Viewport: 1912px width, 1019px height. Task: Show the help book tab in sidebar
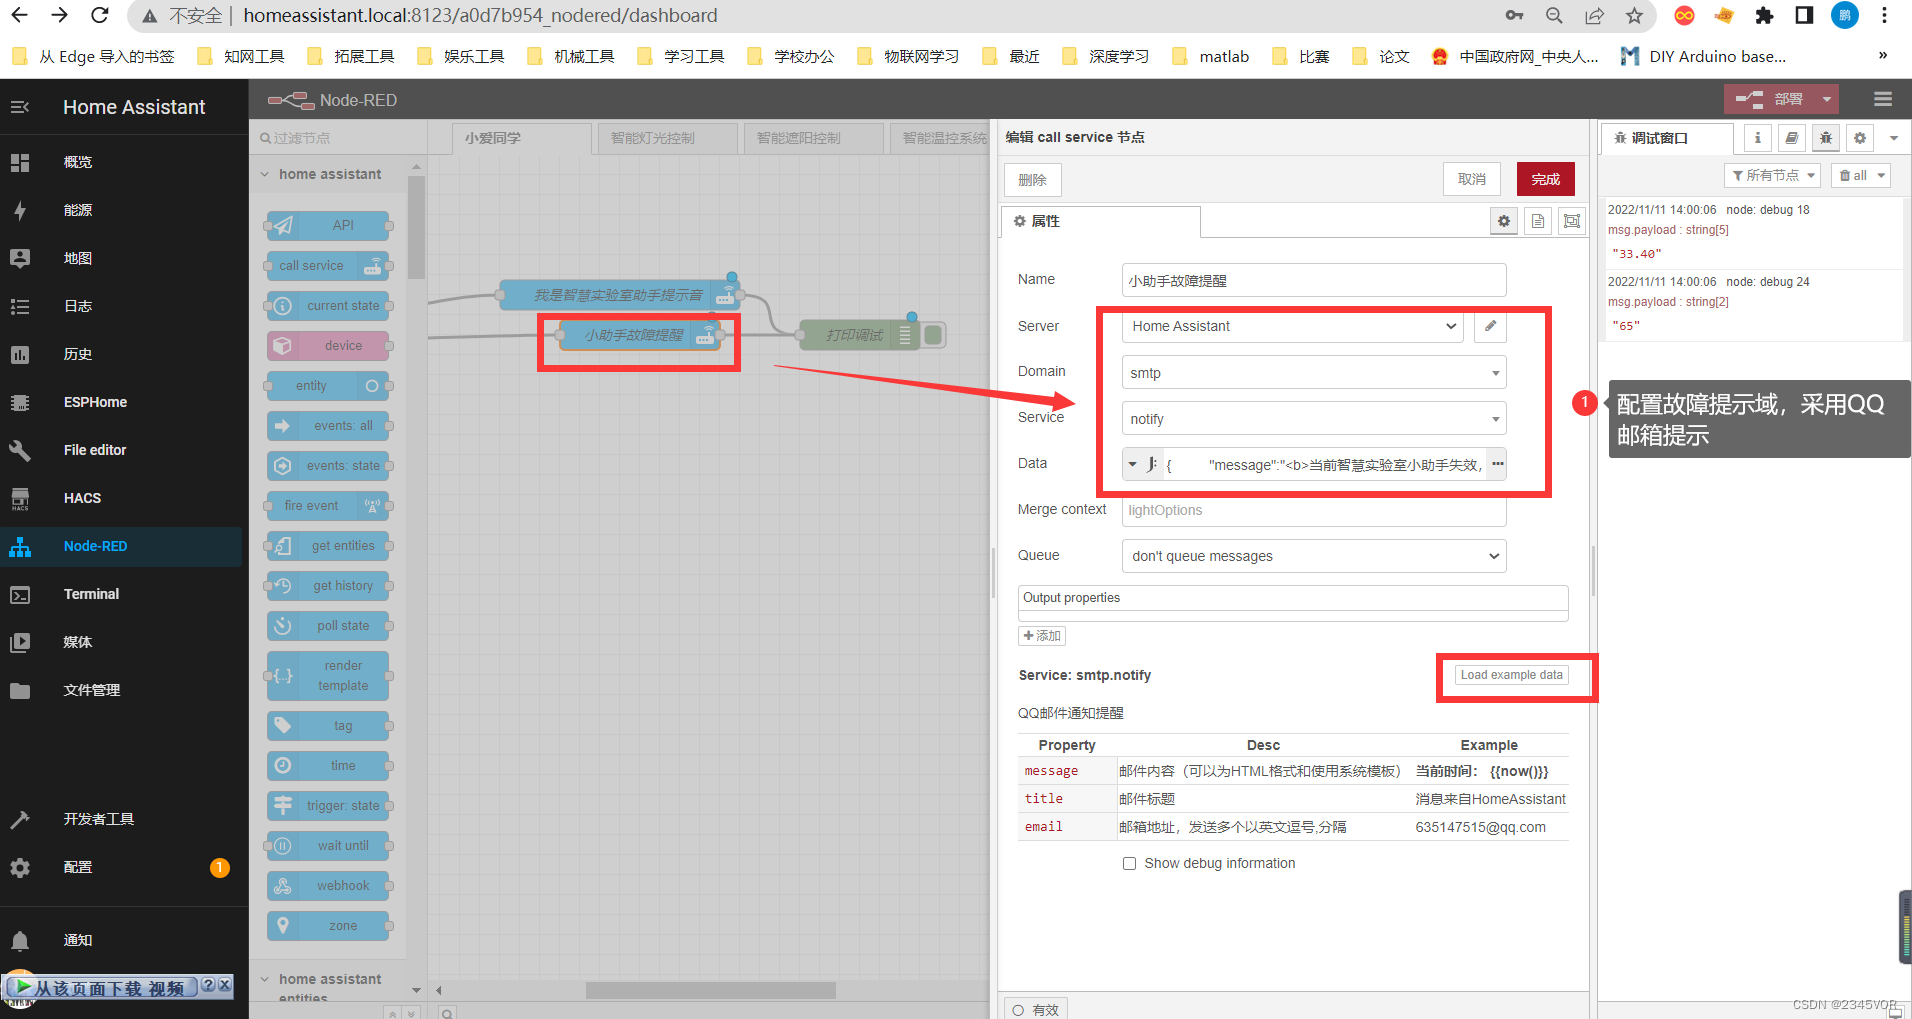pos(1792,138)
